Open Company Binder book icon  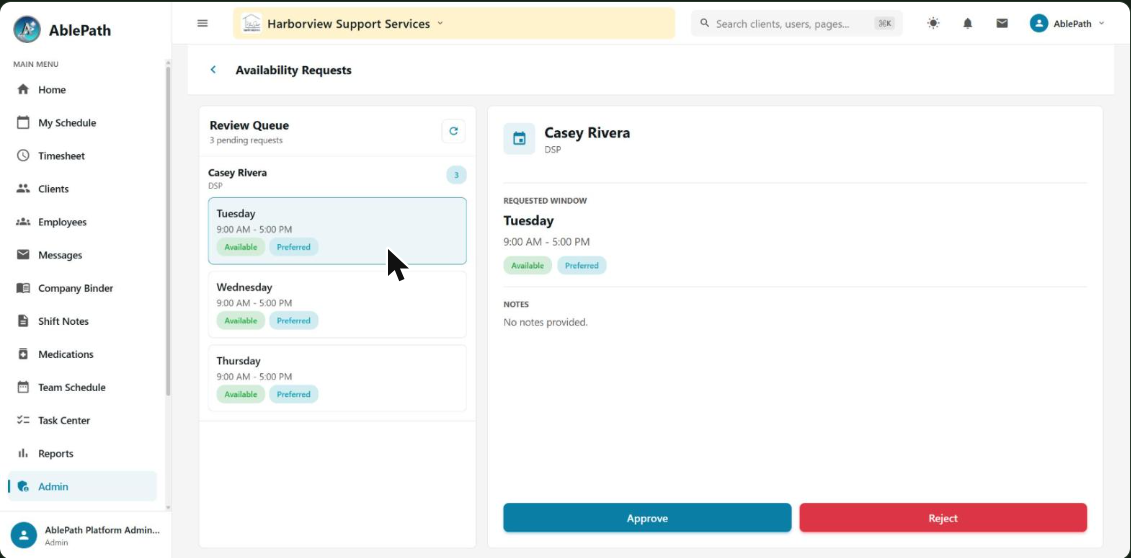tap(23, 288)
